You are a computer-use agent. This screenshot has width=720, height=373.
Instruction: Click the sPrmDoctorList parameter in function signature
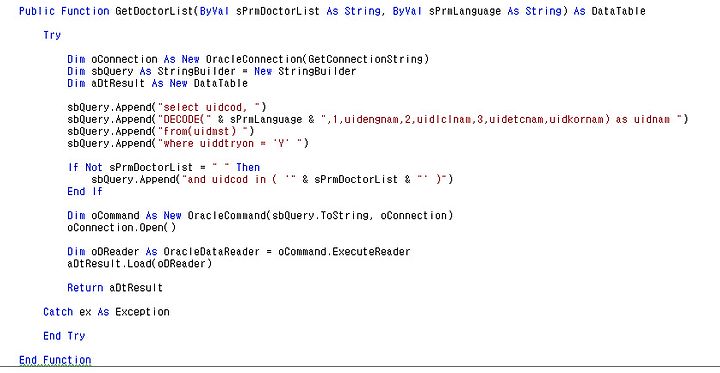(x=278, y=11)
